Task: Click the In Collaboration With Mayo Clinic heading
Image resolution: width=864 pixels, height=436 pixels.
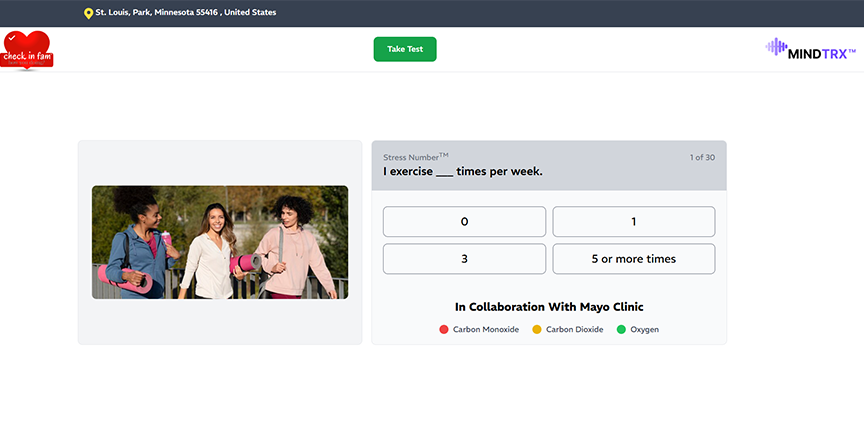Action: point(549,307)
